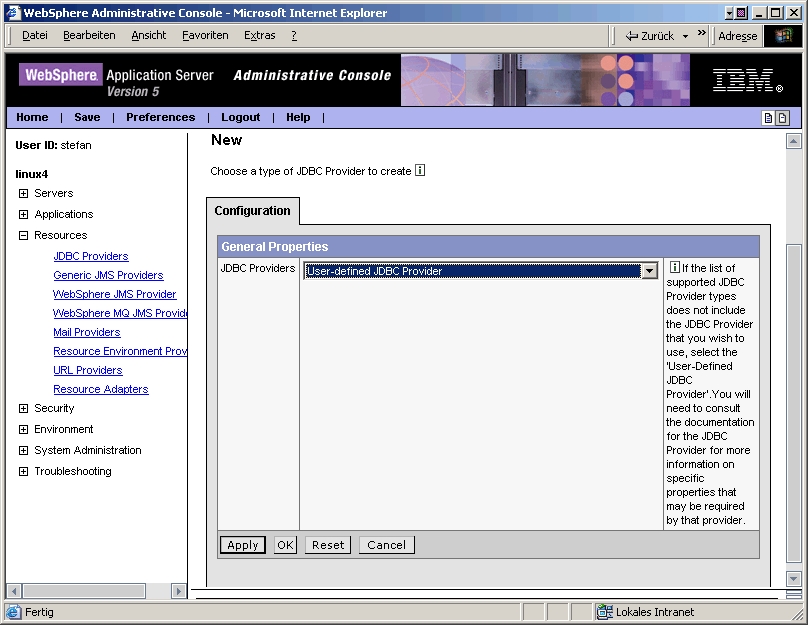Open the ? help menu
Image resolution: width=808 pixels, height=625 pixels.
click(294, 36)
